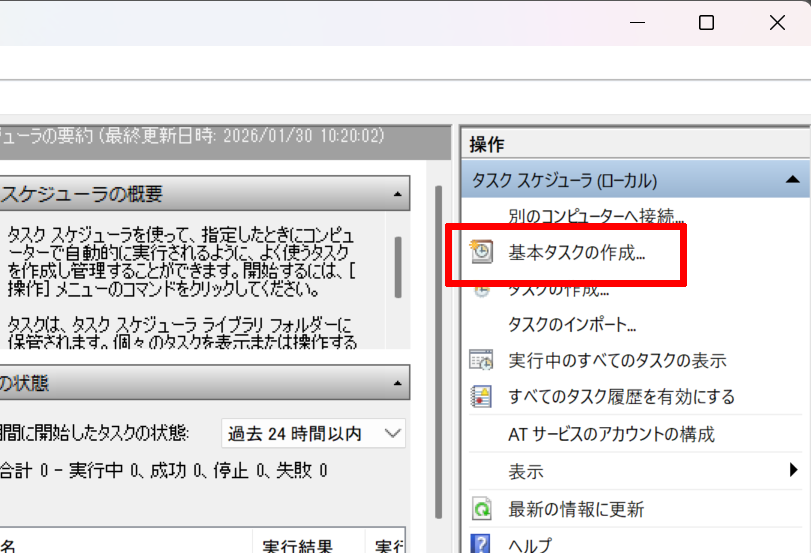Open AT サービスのアカウントの構成

(x=611, y=435)
